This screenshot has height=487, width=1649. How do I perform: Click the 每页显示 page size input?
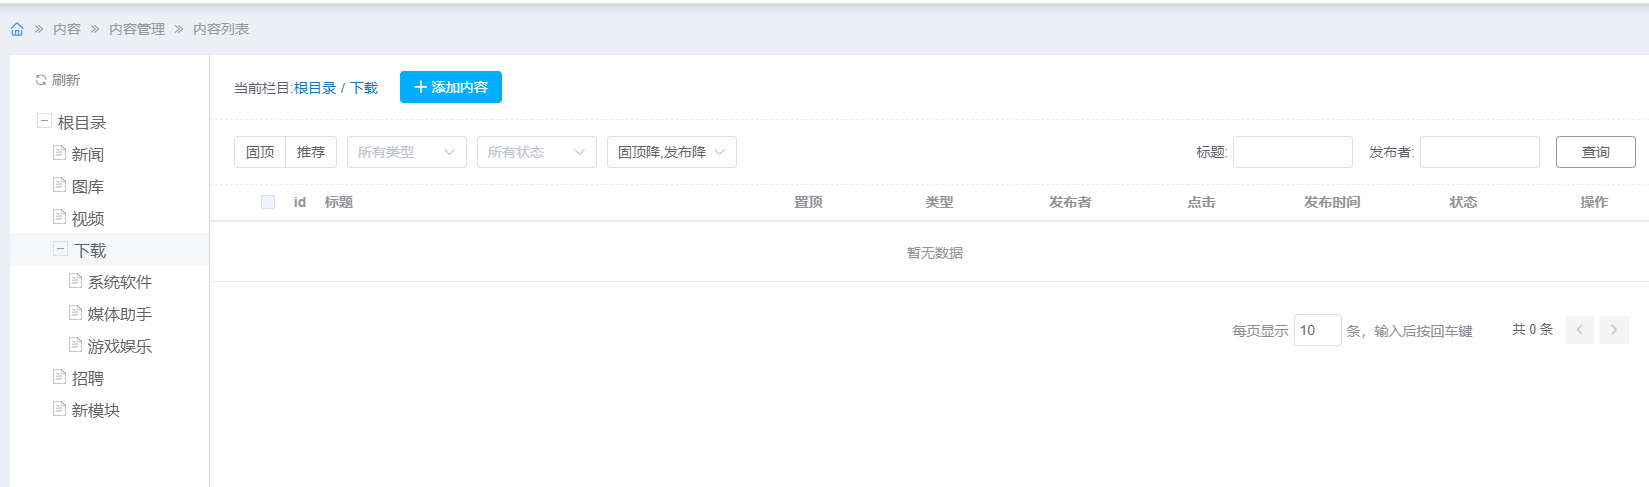pos(1318,330)
